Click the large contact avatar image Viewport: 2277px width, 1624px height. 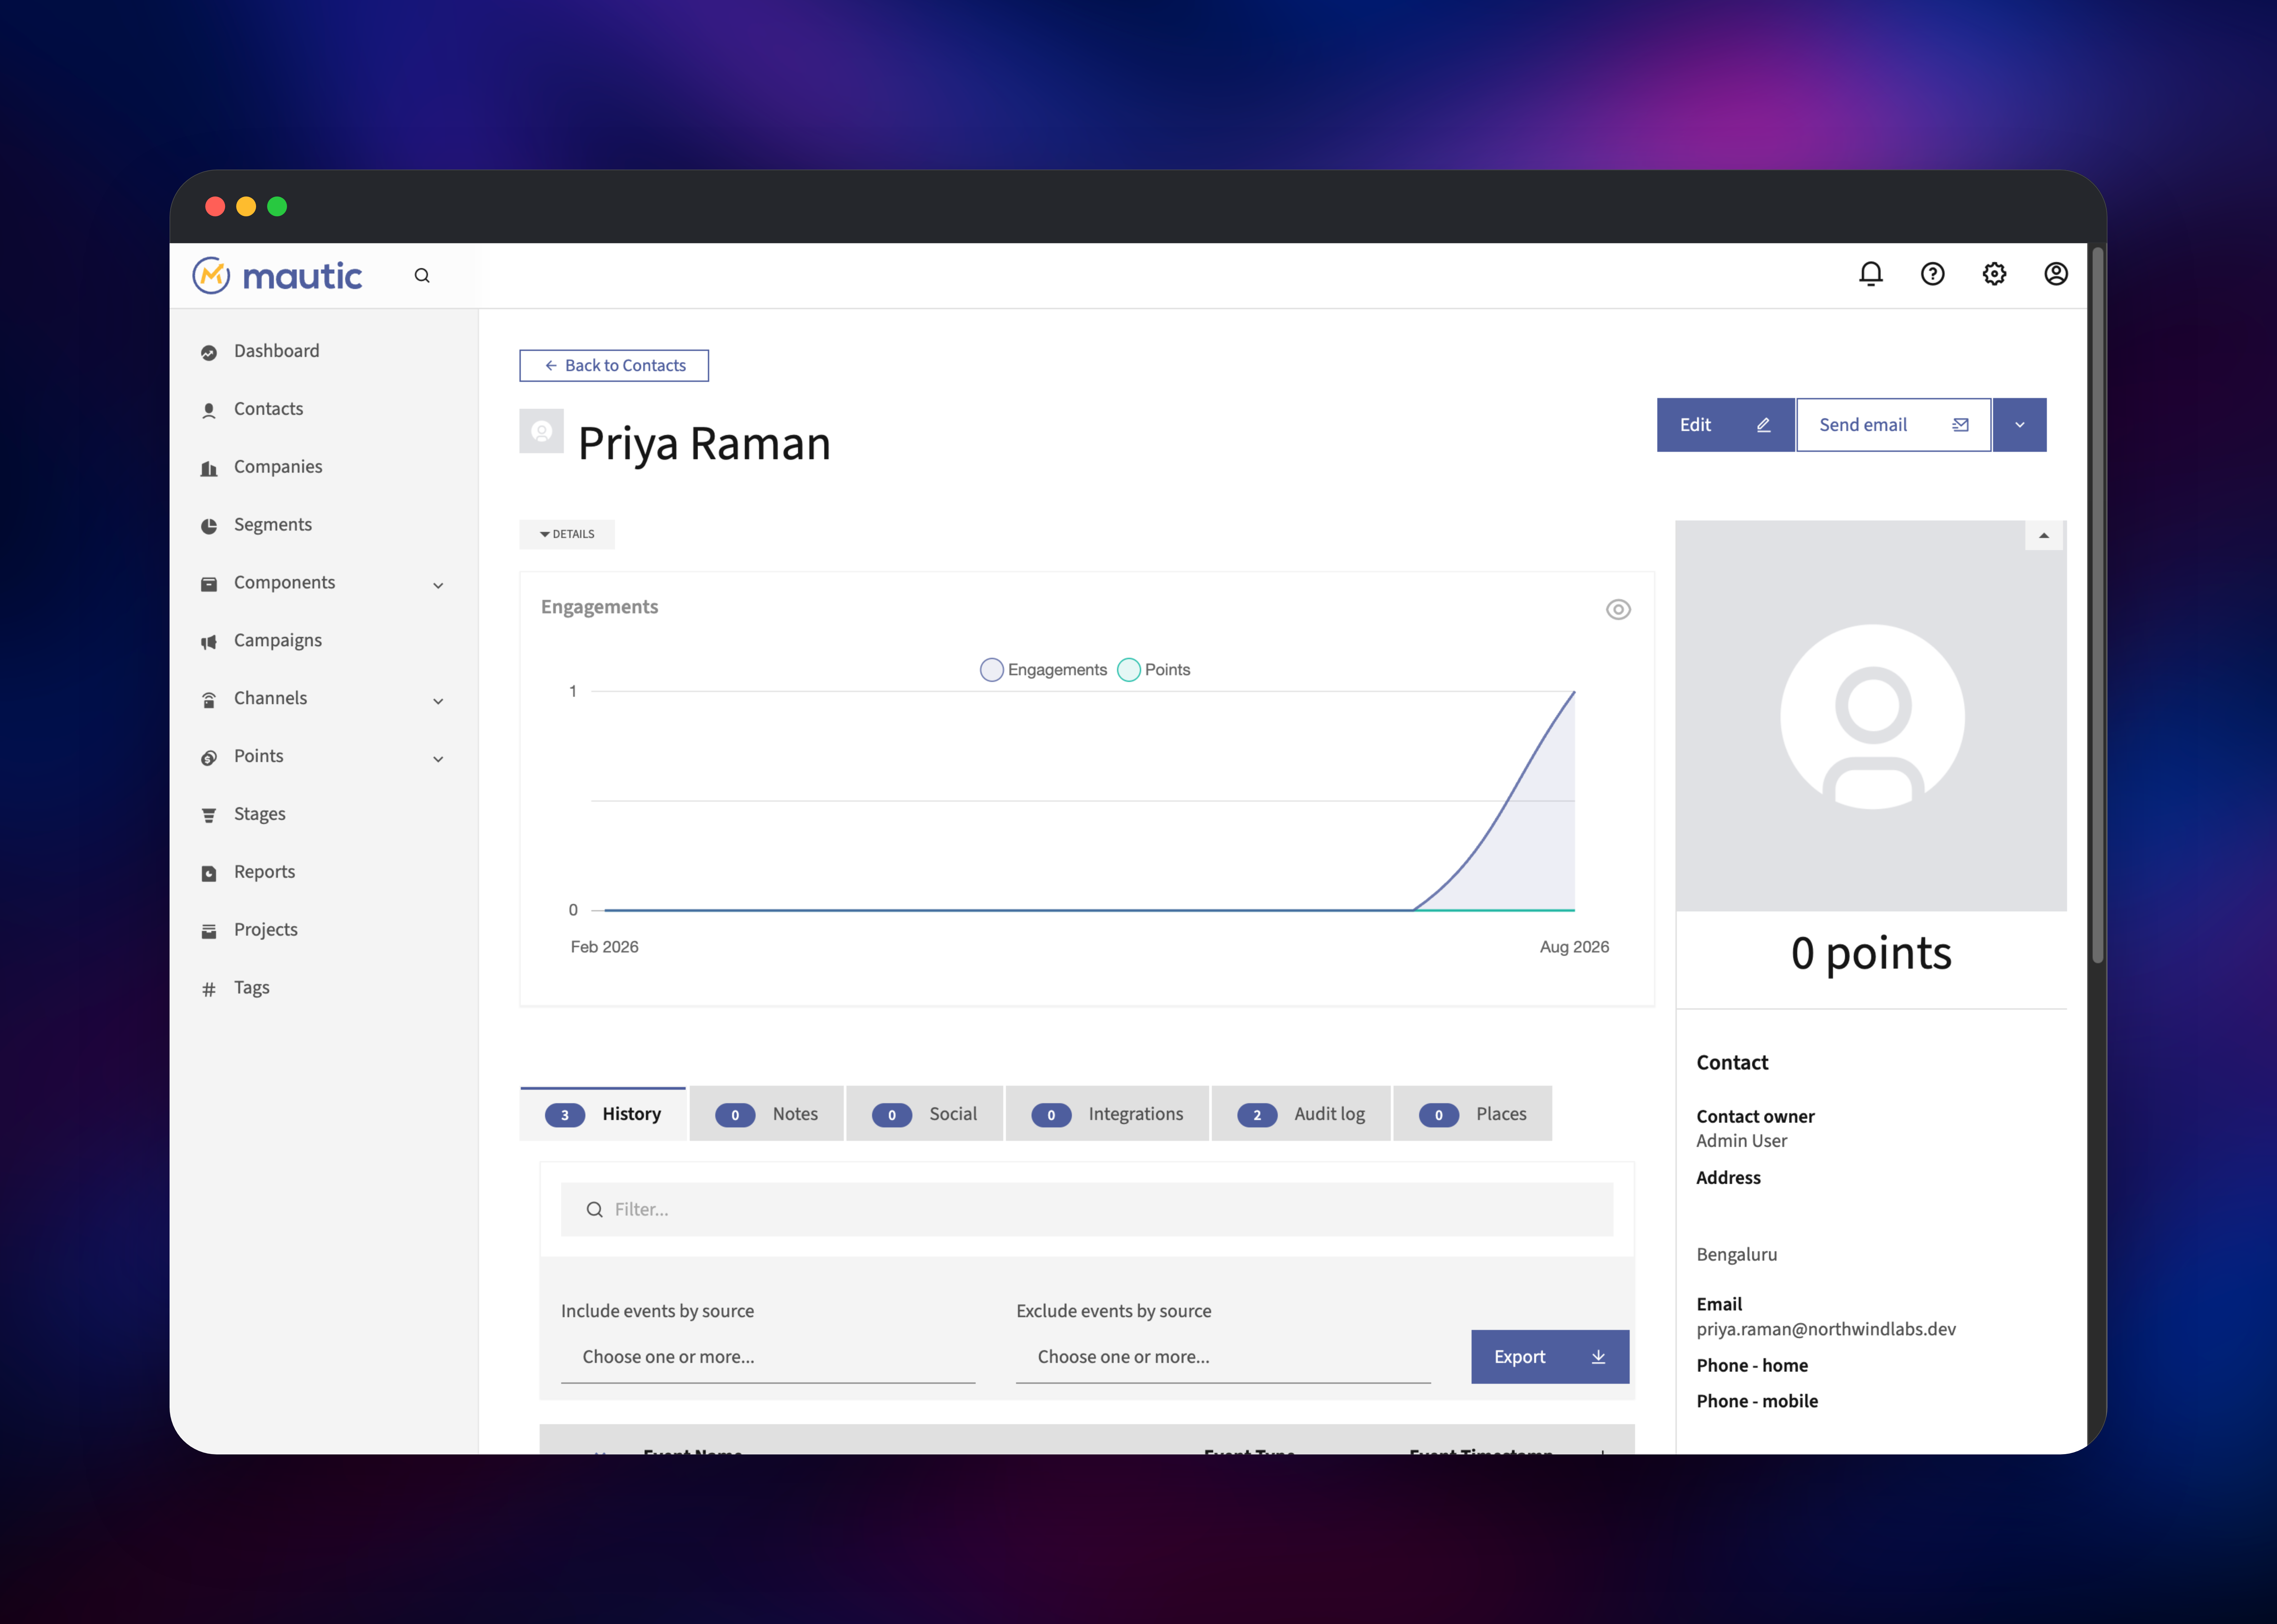[x=1871, y=716]
